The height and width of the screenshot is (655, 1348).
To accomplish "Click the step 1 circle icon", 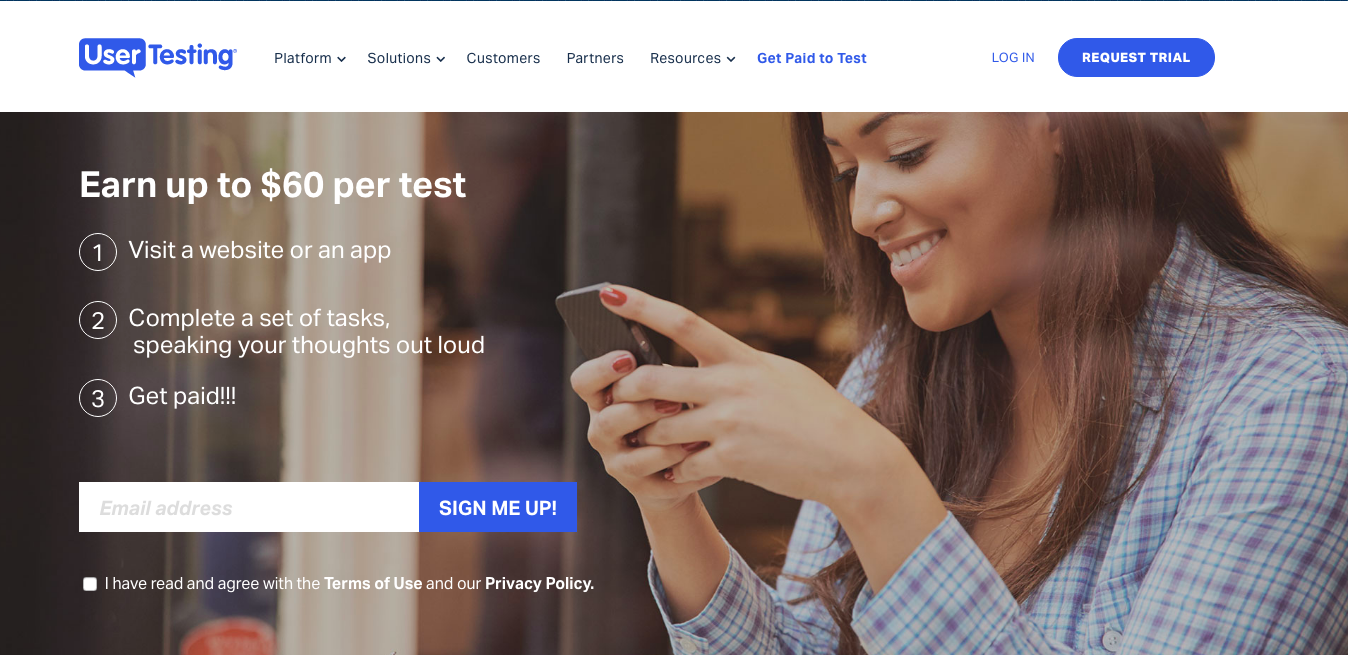I will 98,252.
